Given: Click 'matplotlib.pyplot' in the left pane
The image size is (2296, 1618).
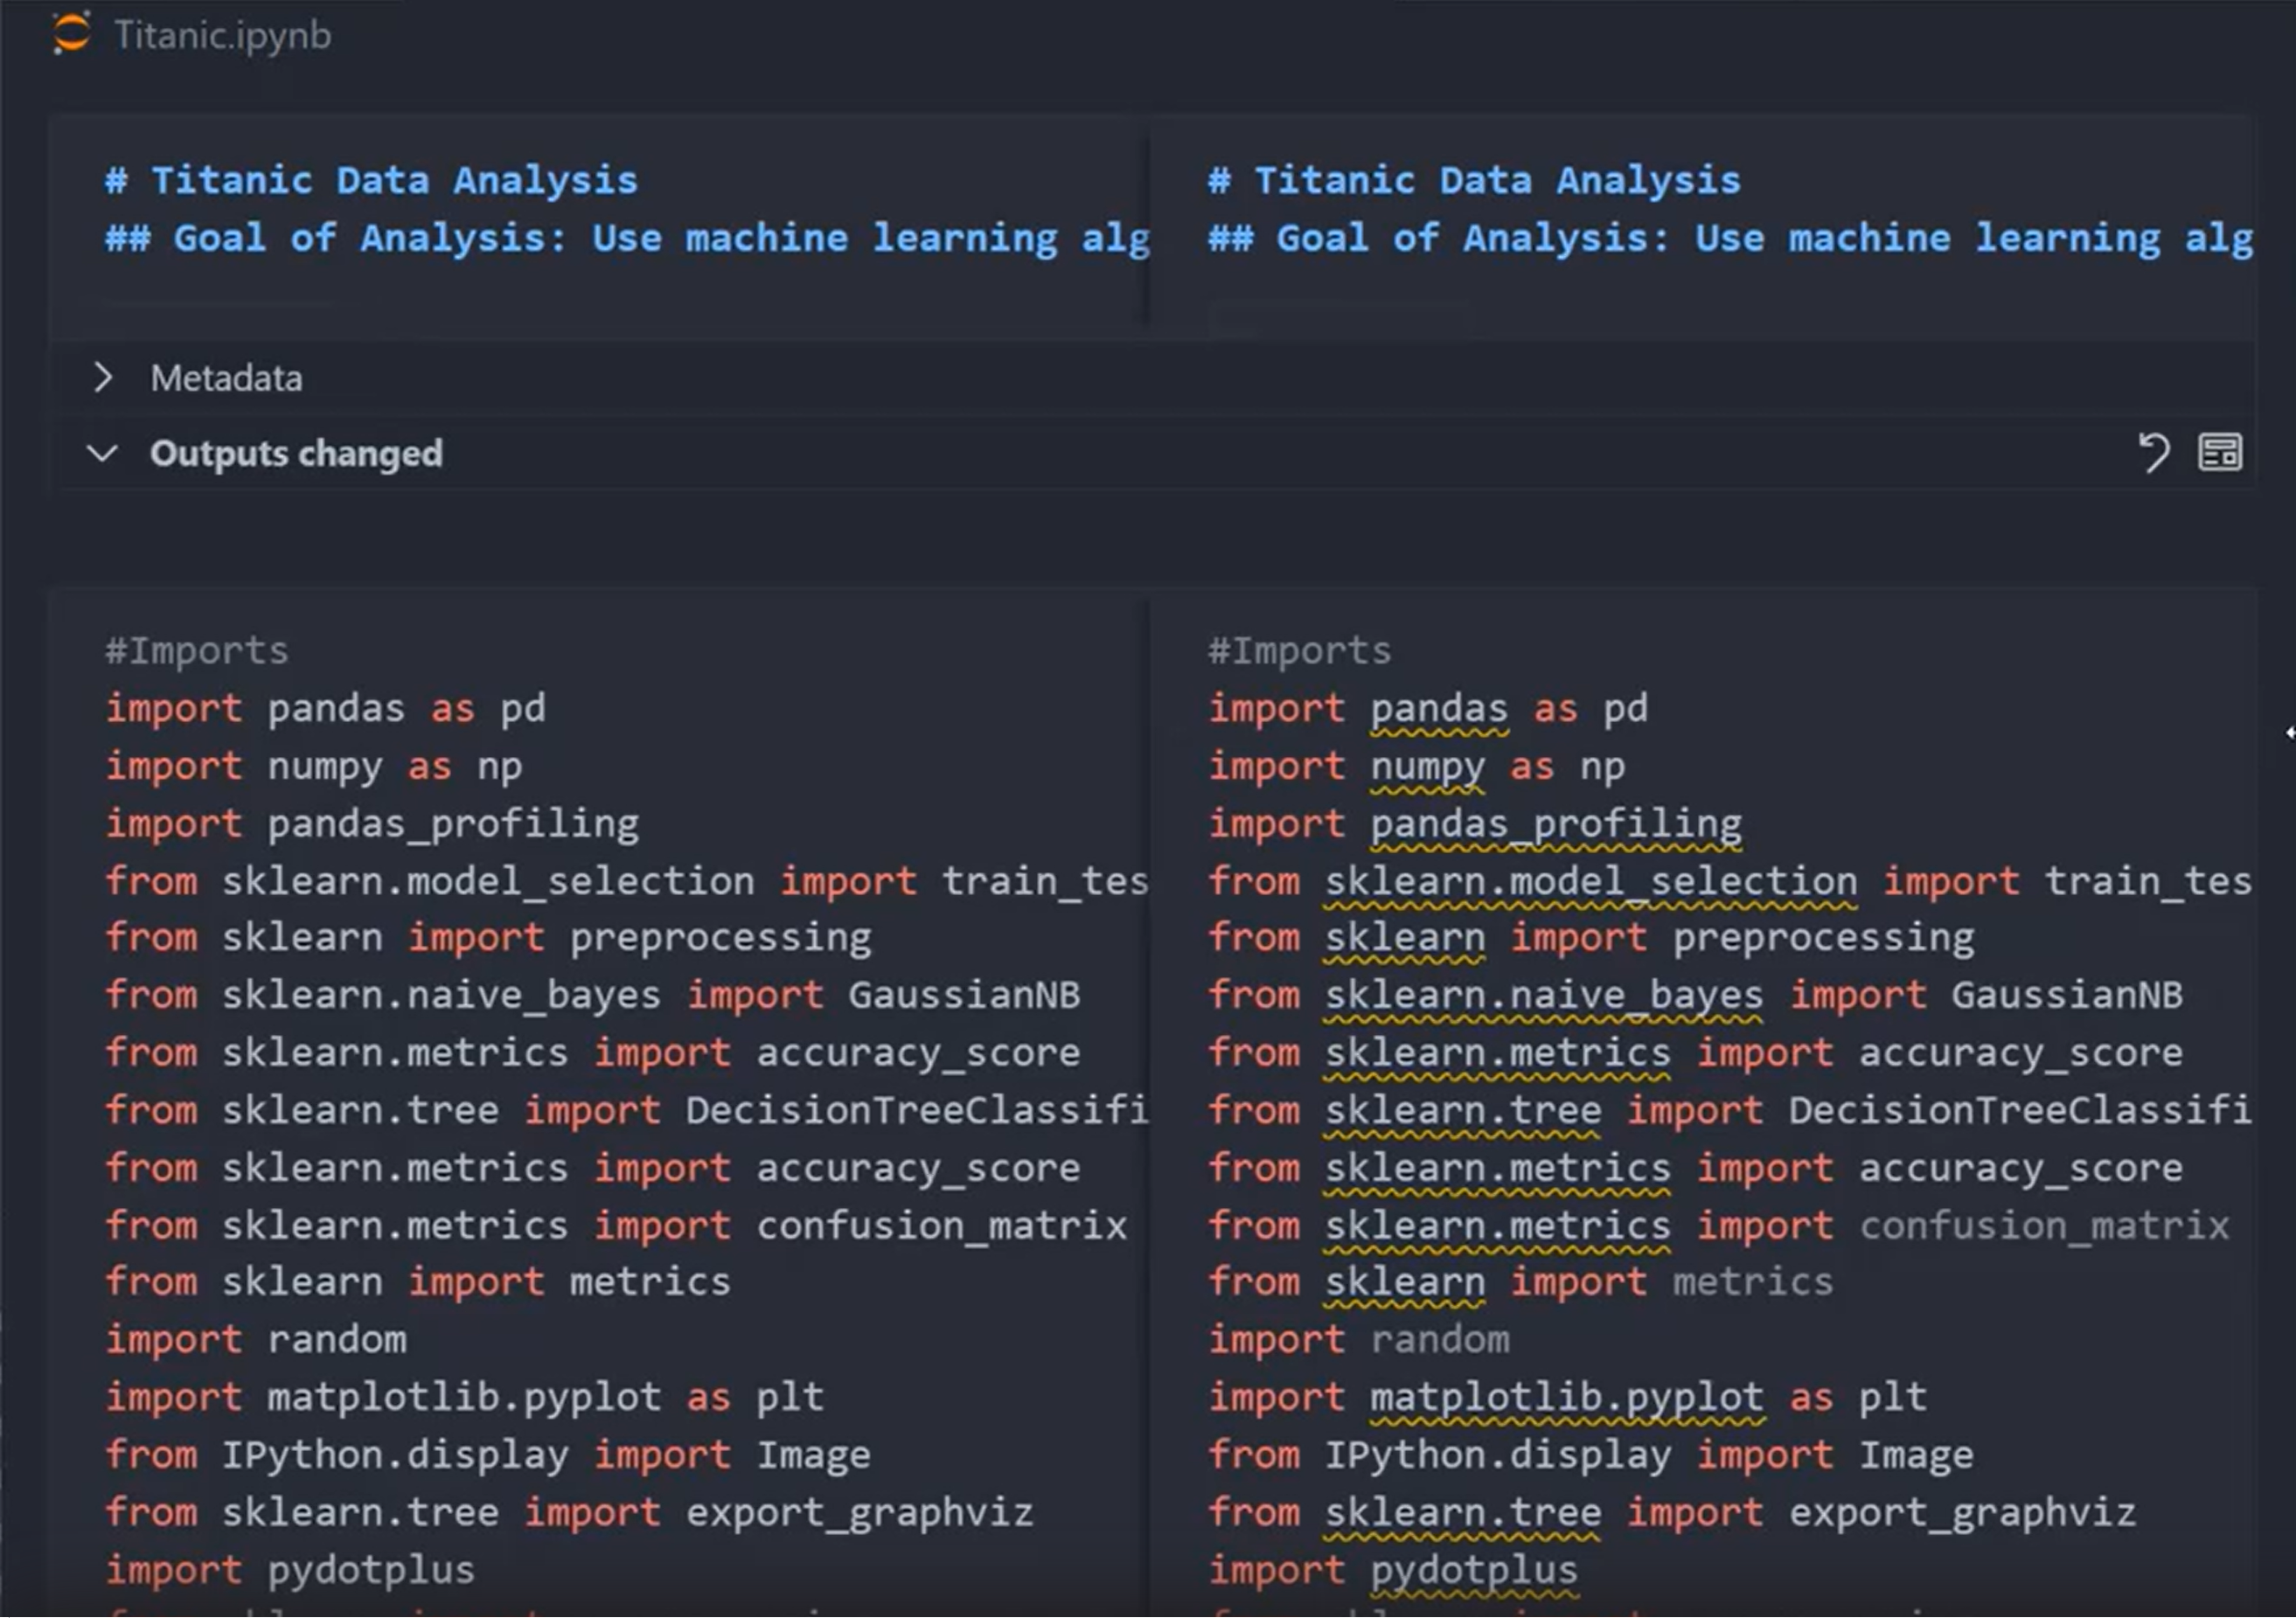Looking at the screenshot, I should pyautogui.click(x=464, y=1399).
